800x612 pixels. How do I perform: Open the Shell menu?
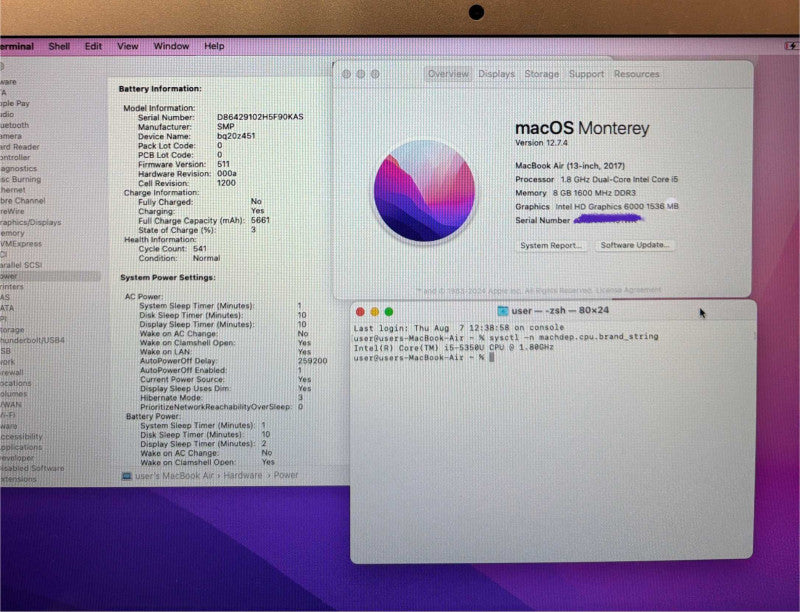coord(59,46)
